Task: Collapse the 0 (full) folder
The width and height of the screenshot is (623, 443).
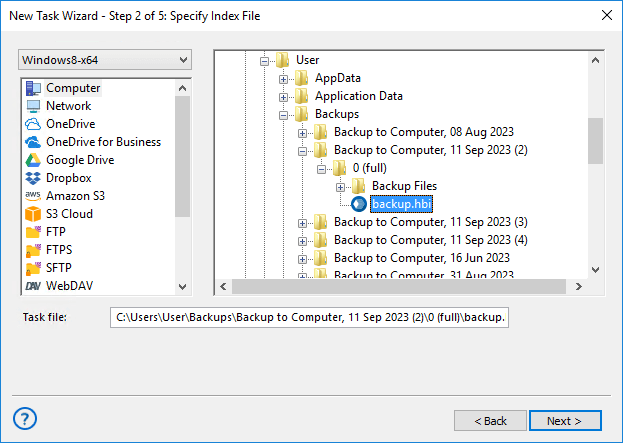Action: pyautogui.click(x=322, y=169)
